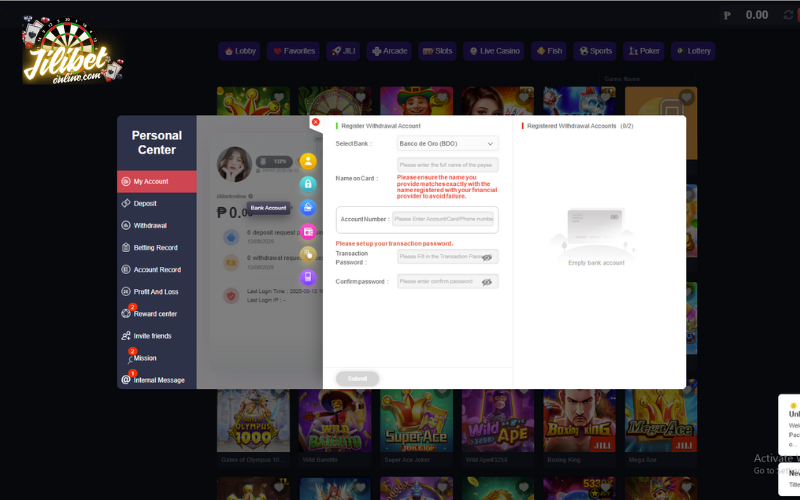Show the Transaction Password characters

tap(487, 257)
